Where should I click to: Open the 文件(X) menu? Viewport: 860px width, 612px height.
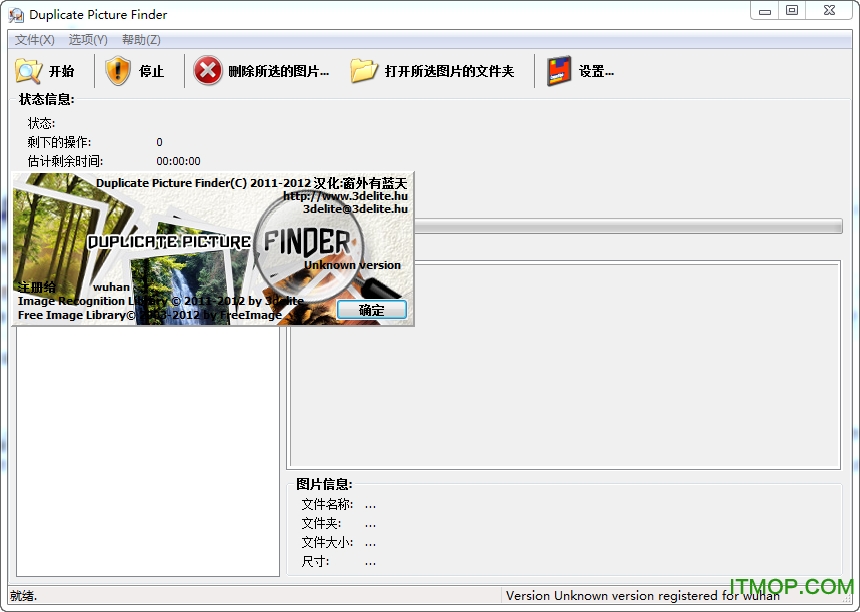35,40
